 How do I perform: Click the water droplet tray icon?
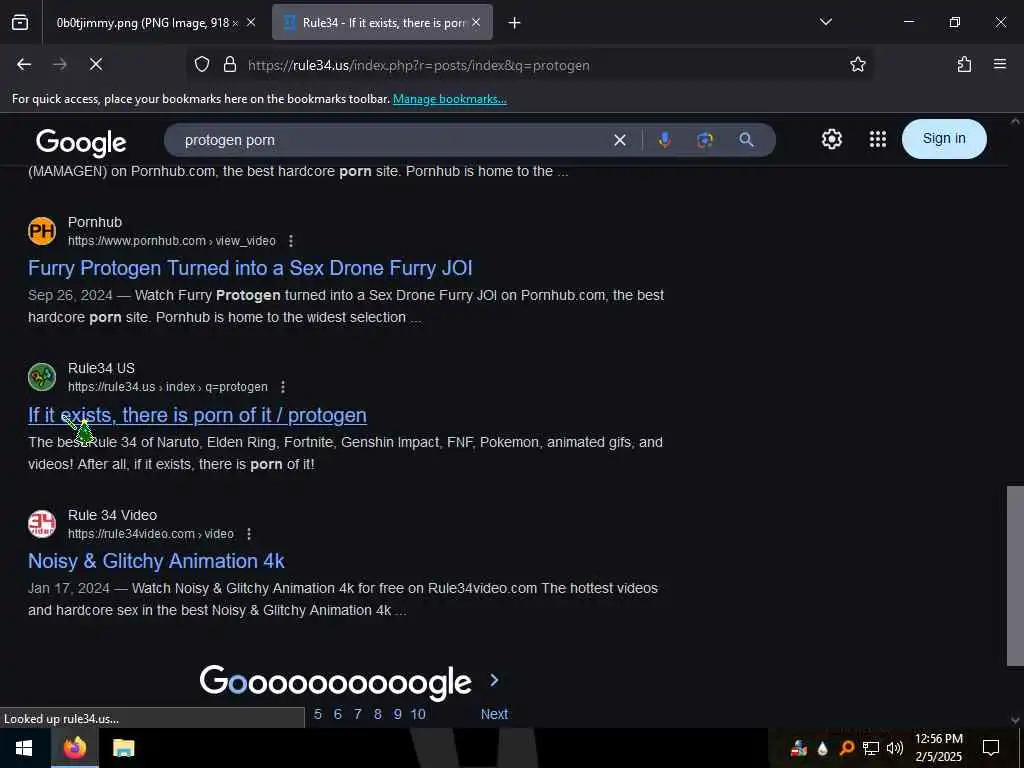click(x=822, y=748)
